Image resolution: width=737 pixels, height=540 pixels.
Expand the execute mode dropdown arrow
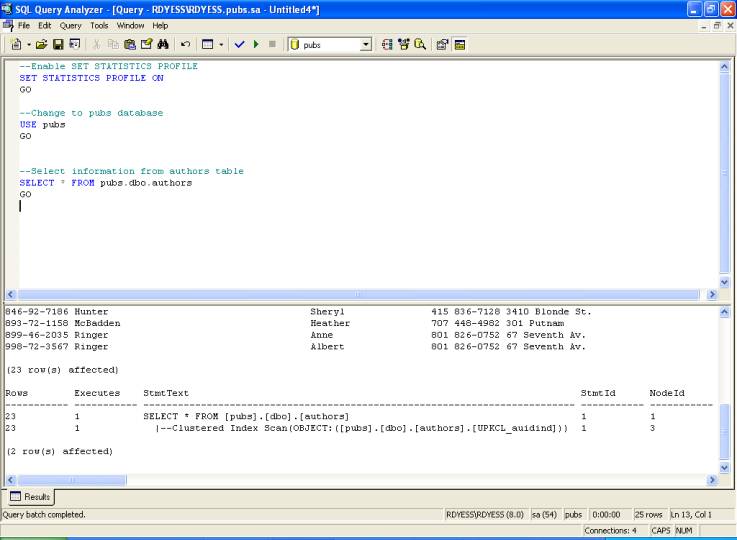[x=221, y=45]
